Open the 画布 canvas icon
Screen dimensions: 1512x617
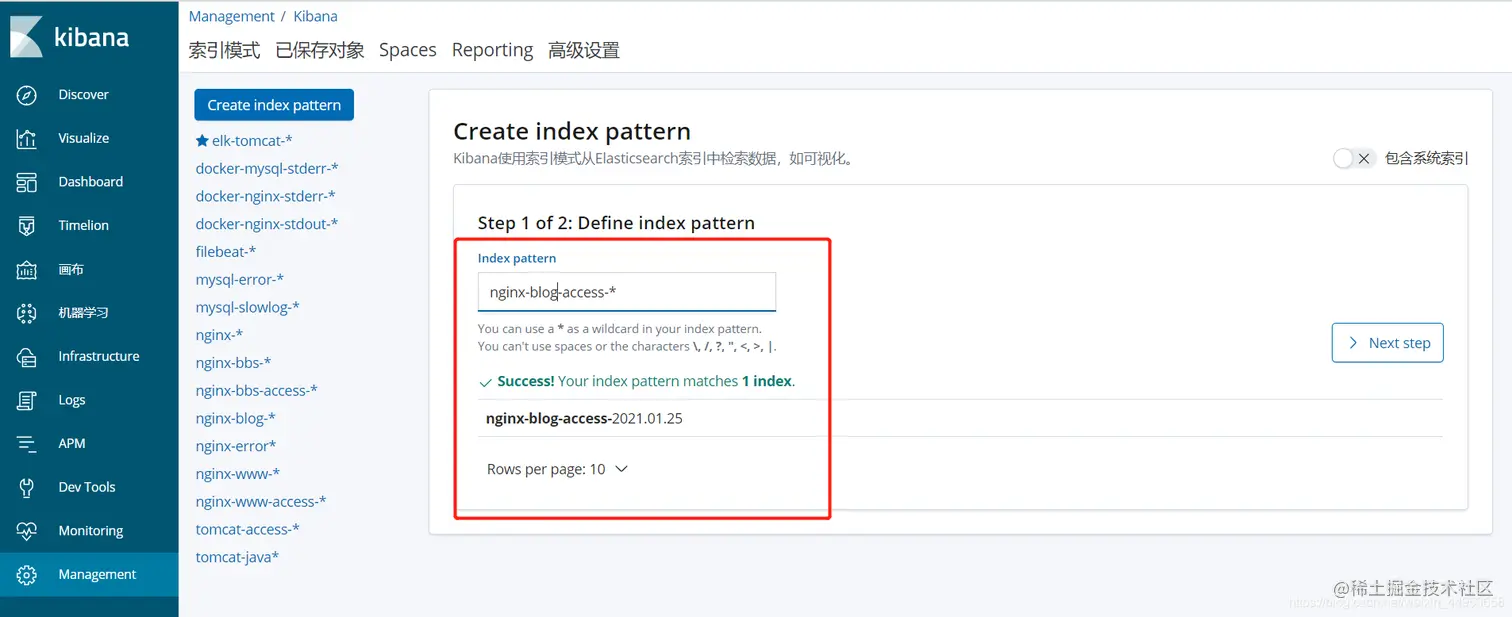(x=27, y=269)
